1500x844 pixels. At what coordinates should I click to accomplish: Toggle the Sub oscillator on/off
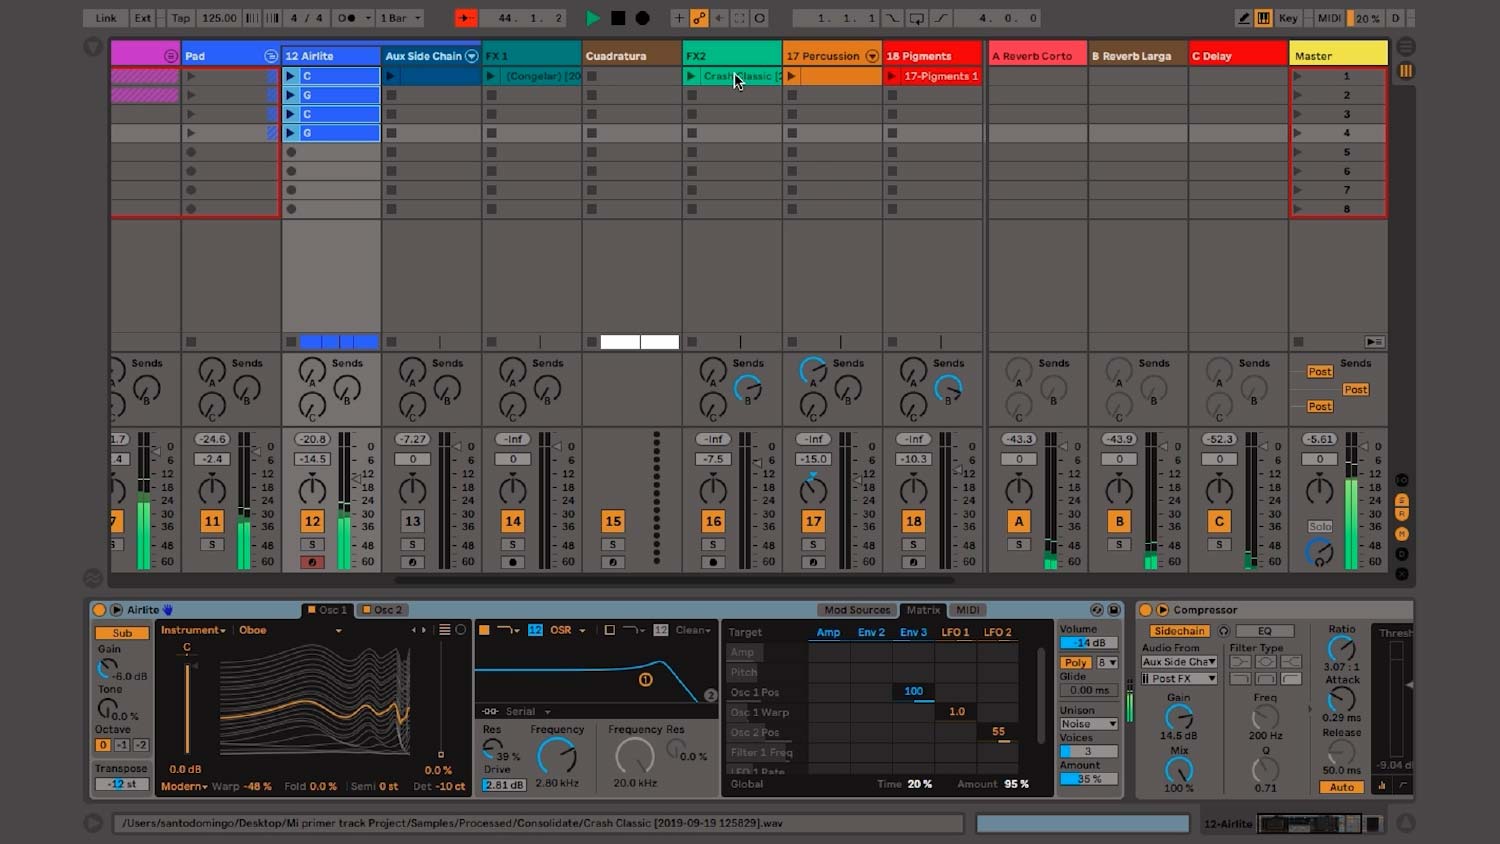point(122,633)
